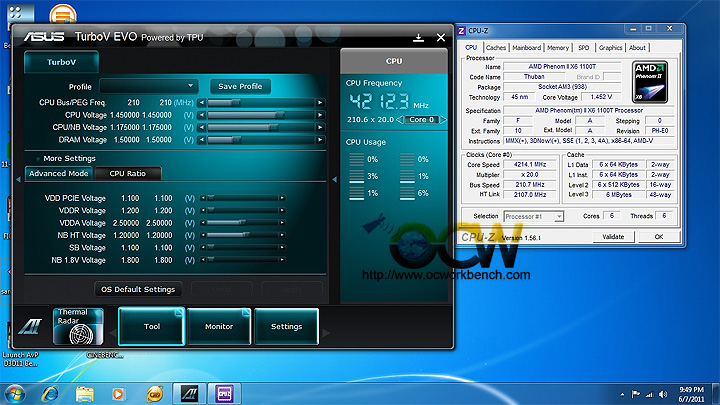Open the Tool menu button
The image size is (720, 405).
(x=152, y=326)
